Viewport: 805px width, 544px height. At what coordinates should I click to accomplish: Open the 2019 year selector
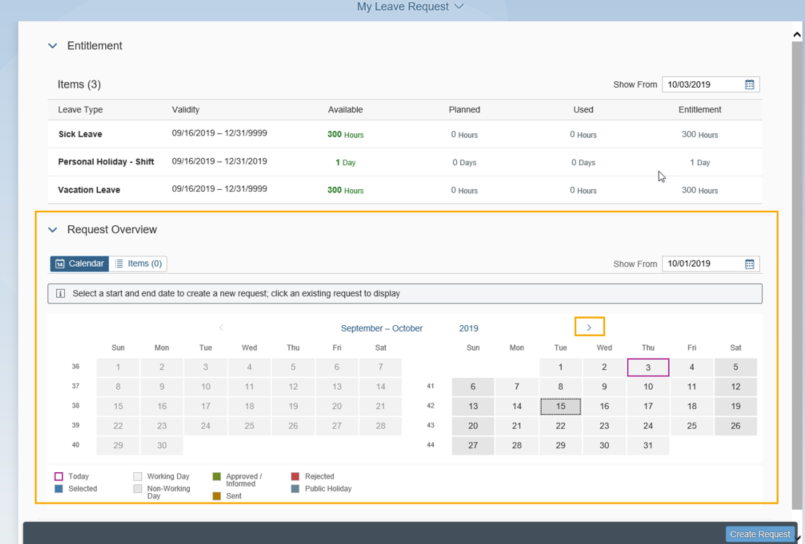tap(469, 328)
